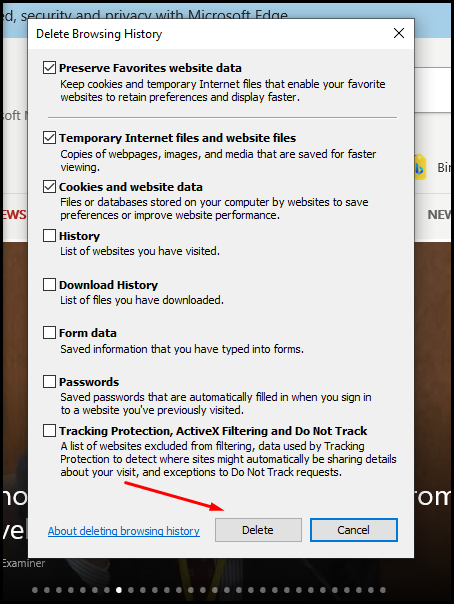Image resolution: width=454 pixels, height=604 pixels.
Task: Click the Download History label text
Action: [x=109, y=285]
